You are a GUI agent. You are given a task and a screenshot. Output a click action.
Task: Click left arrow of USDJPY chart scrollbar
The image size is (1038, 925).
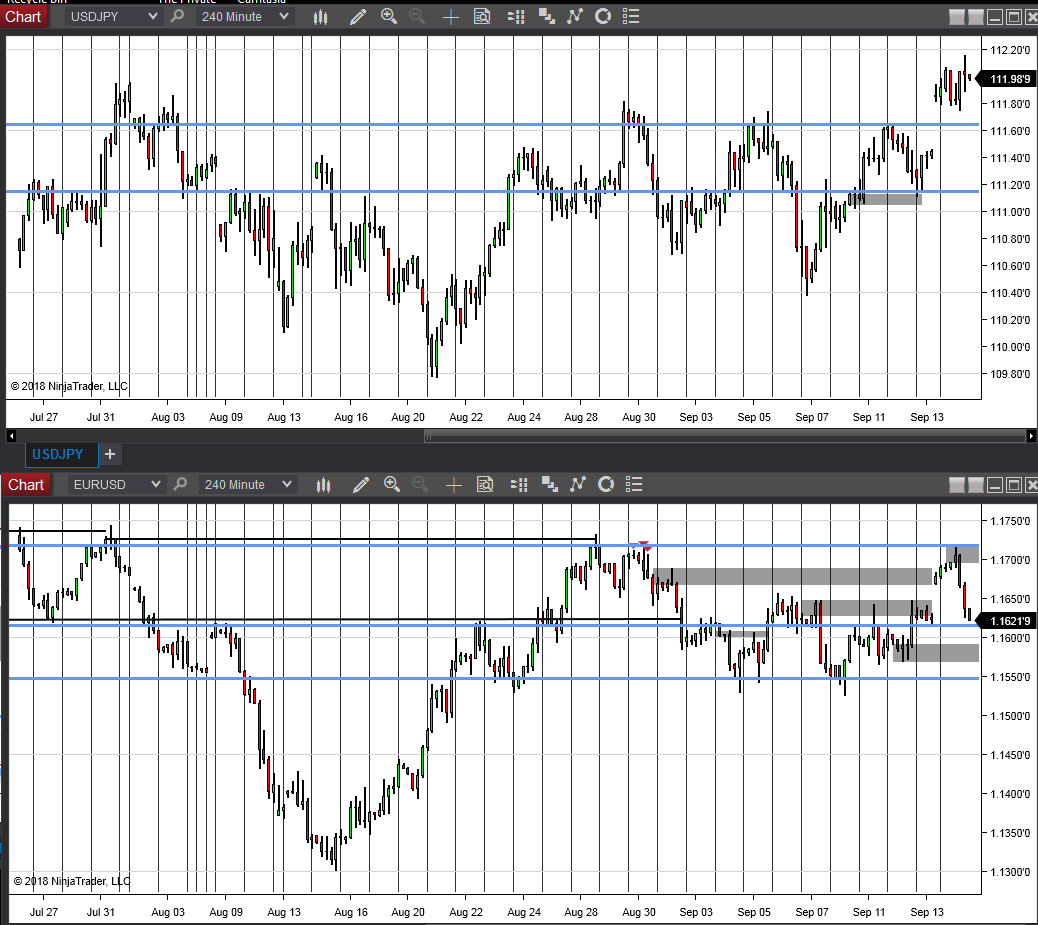click(11, 436)
